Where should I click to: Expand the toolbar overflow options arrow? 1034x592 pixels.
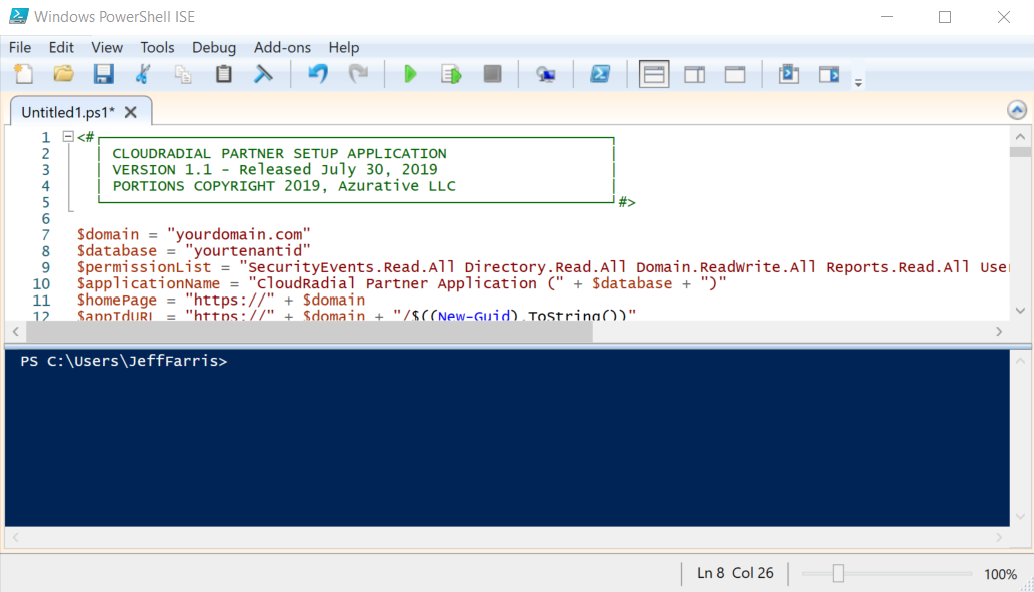[858, 83]
